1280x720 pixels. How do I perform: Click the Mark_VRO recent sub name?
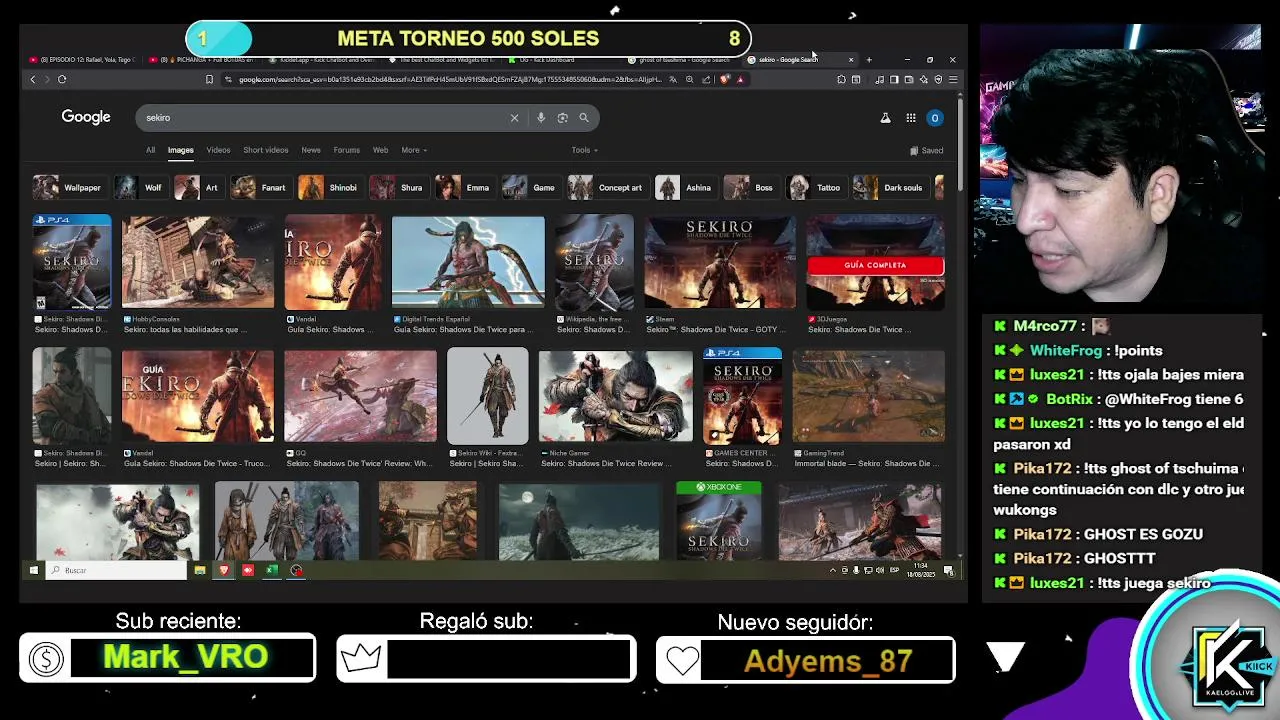pyautogui.click(x=185, y=658)
